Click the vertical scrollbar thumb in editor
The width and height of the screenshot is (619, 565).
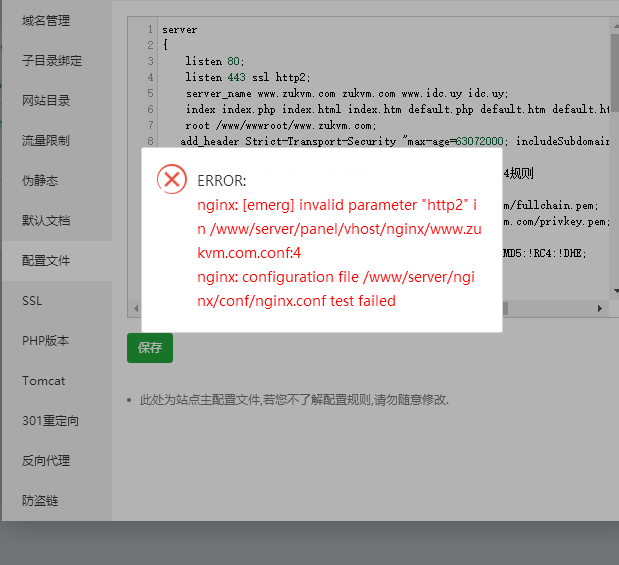click(x=615, y=71)
